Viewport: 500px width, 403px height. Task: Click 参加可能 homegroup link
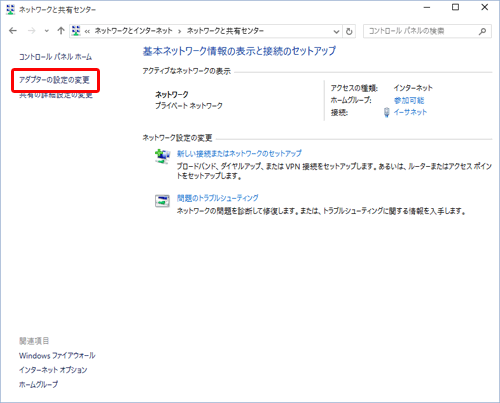tap(409, 100)
